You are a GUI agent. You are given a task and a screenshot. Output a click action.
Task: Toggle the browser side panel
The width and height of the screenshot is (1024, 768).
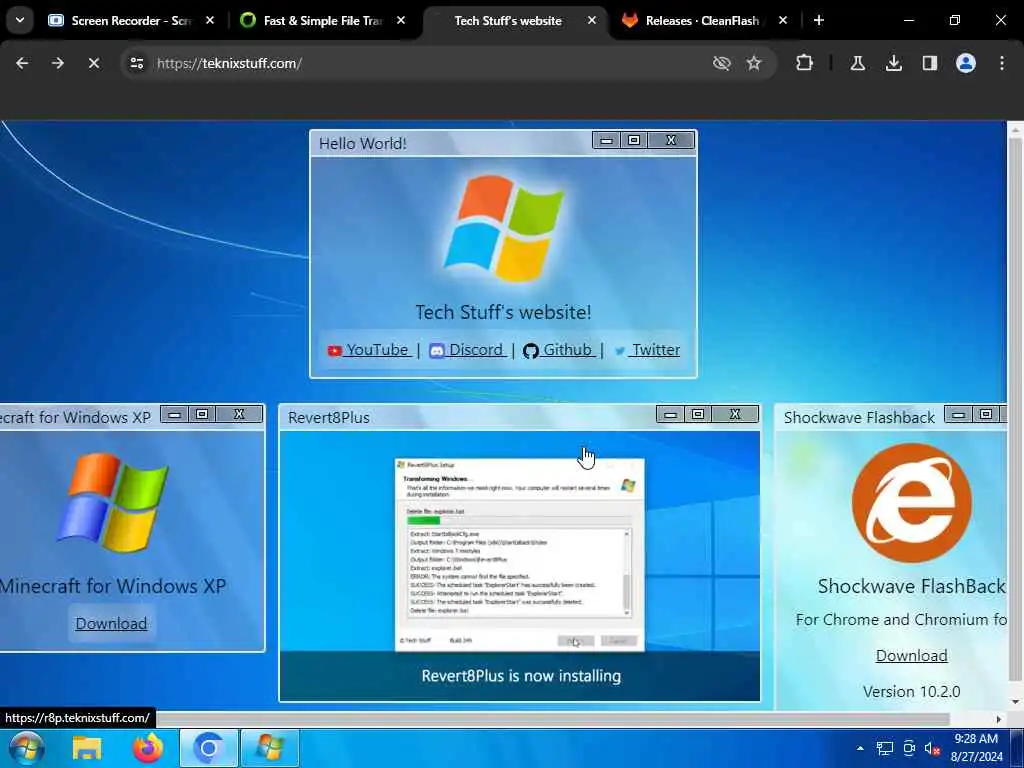[929, 63]
